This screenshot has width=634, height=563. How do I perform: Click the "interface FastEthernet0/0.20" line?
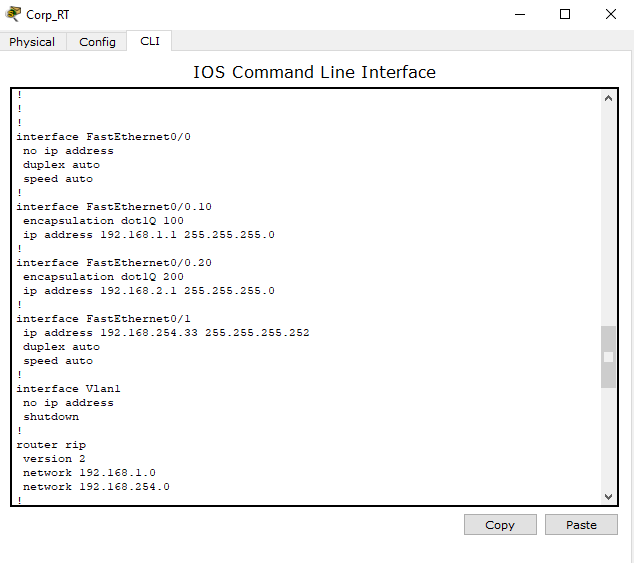coord(114,263)
